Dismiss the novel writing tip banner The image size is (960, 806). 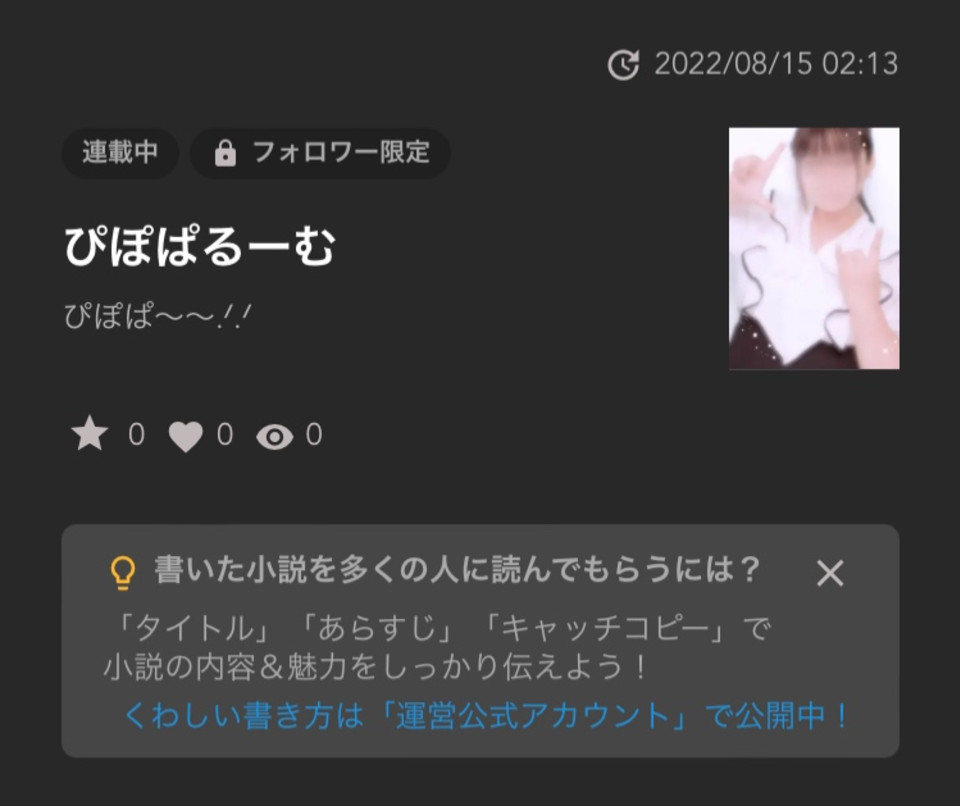[830, 573]
